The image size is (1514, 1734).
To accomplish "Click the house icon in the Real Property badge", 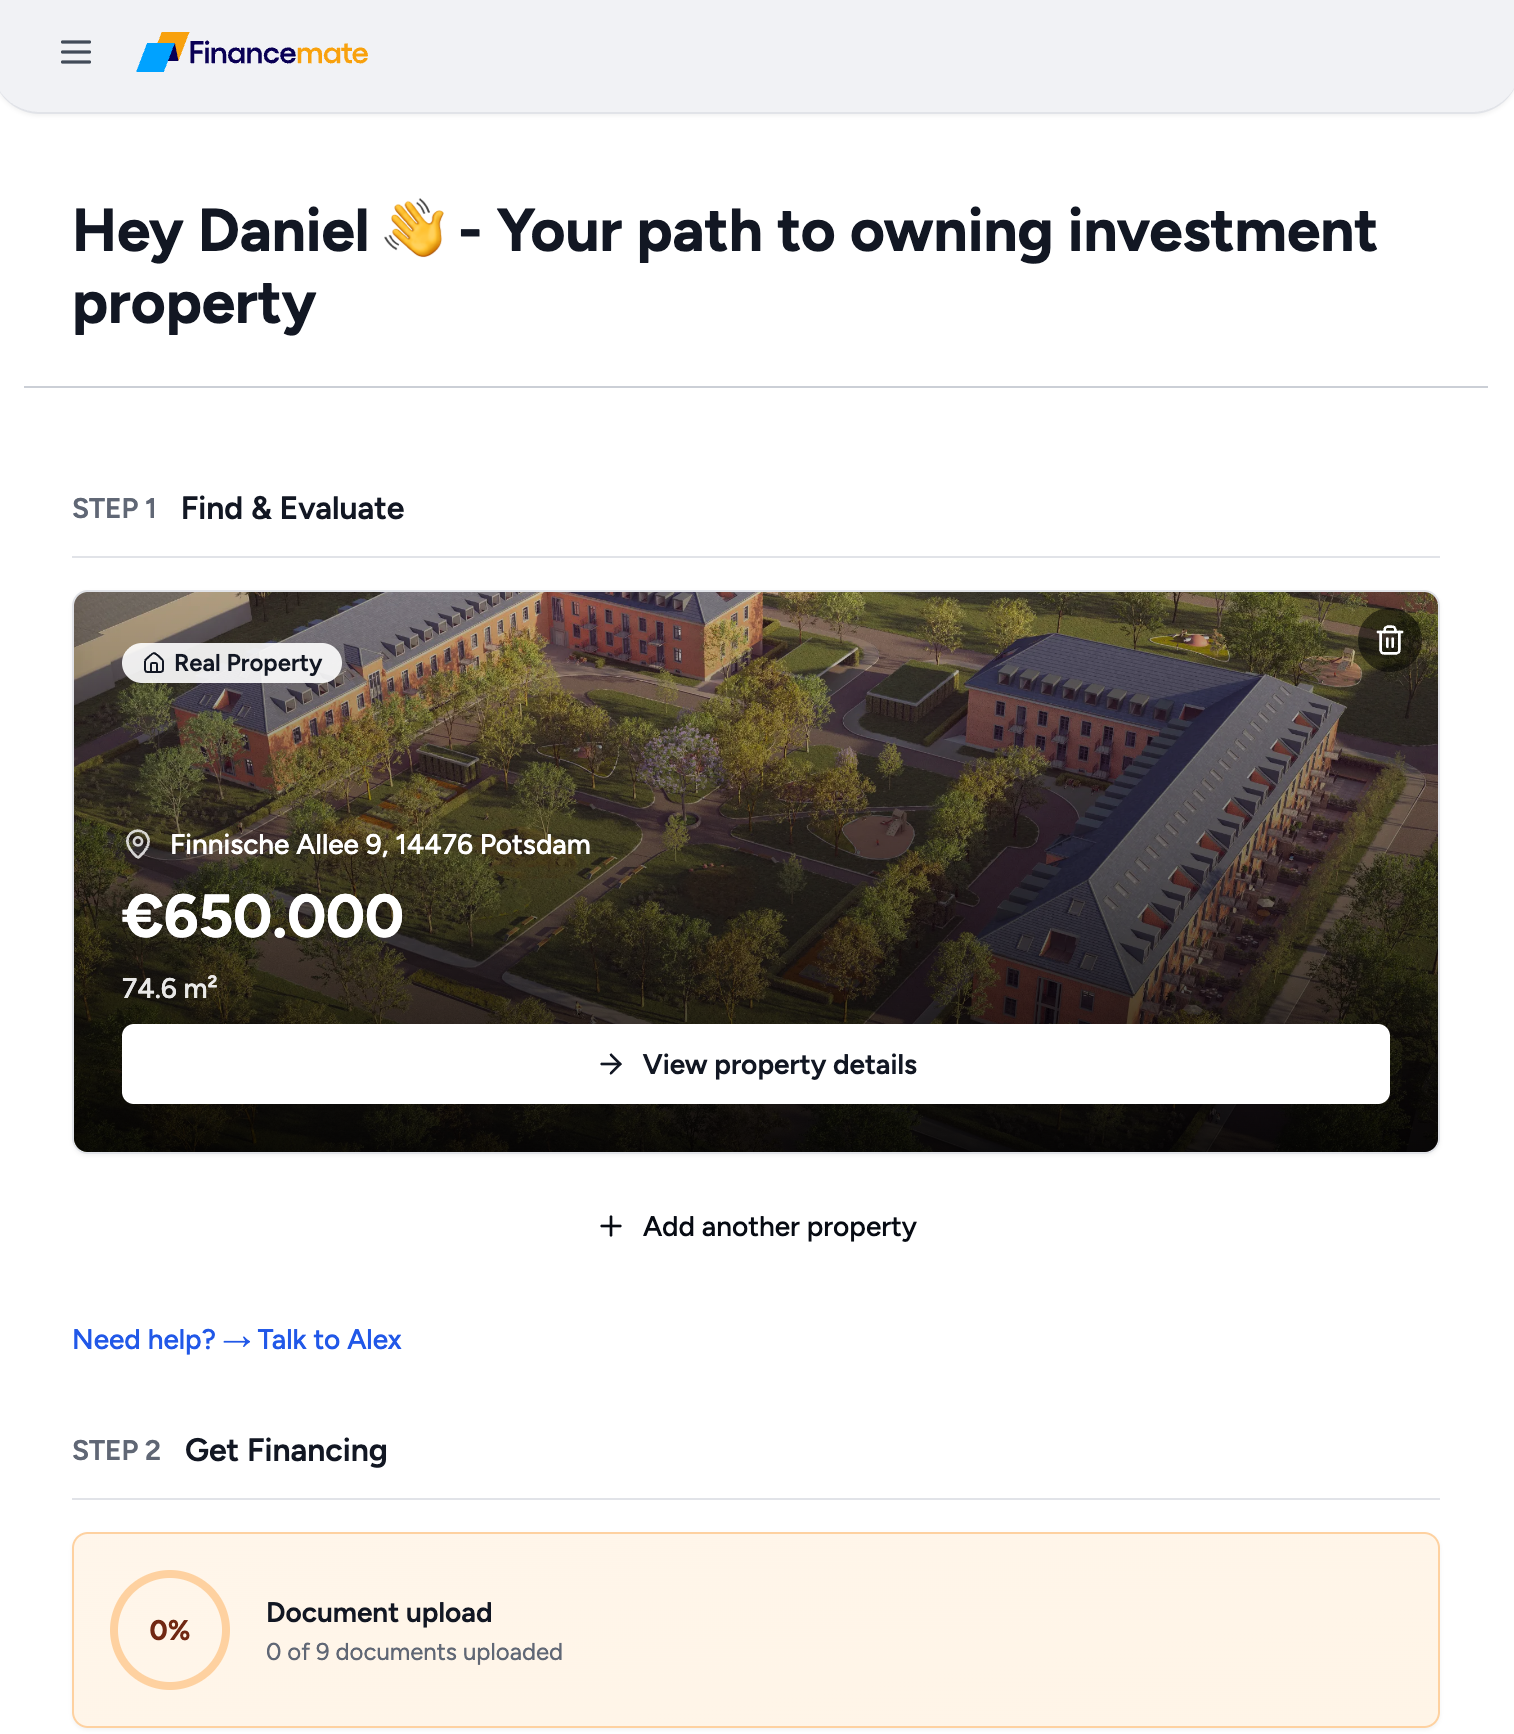I will click(154, 663).
